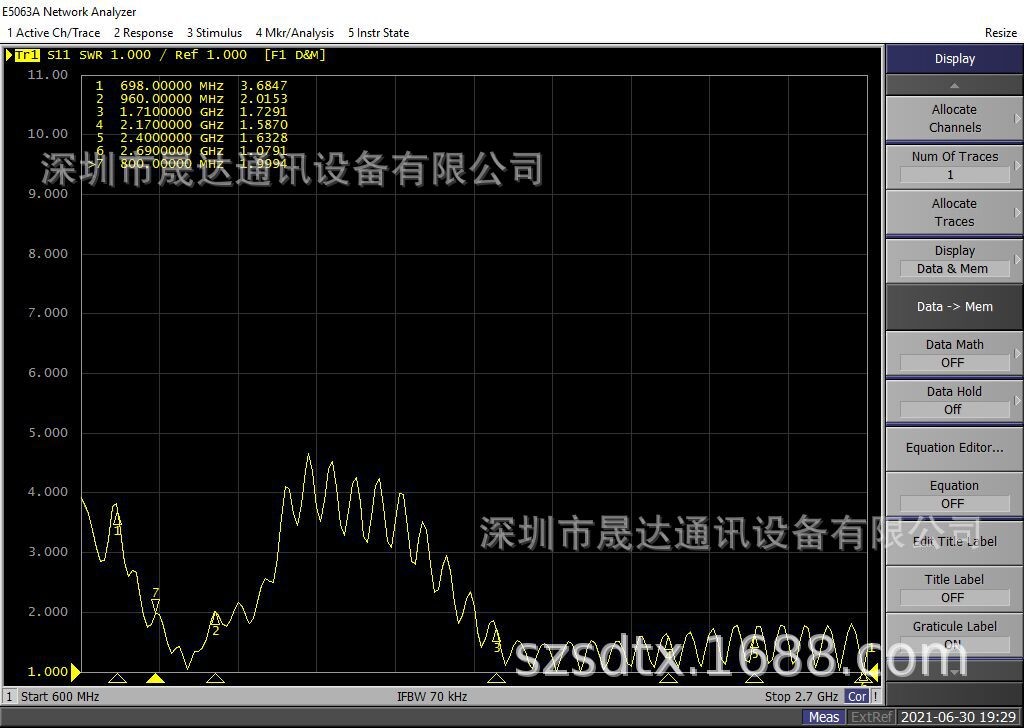
Task: Open the Allocate Traces submenu
Action: tap(954, 212)
